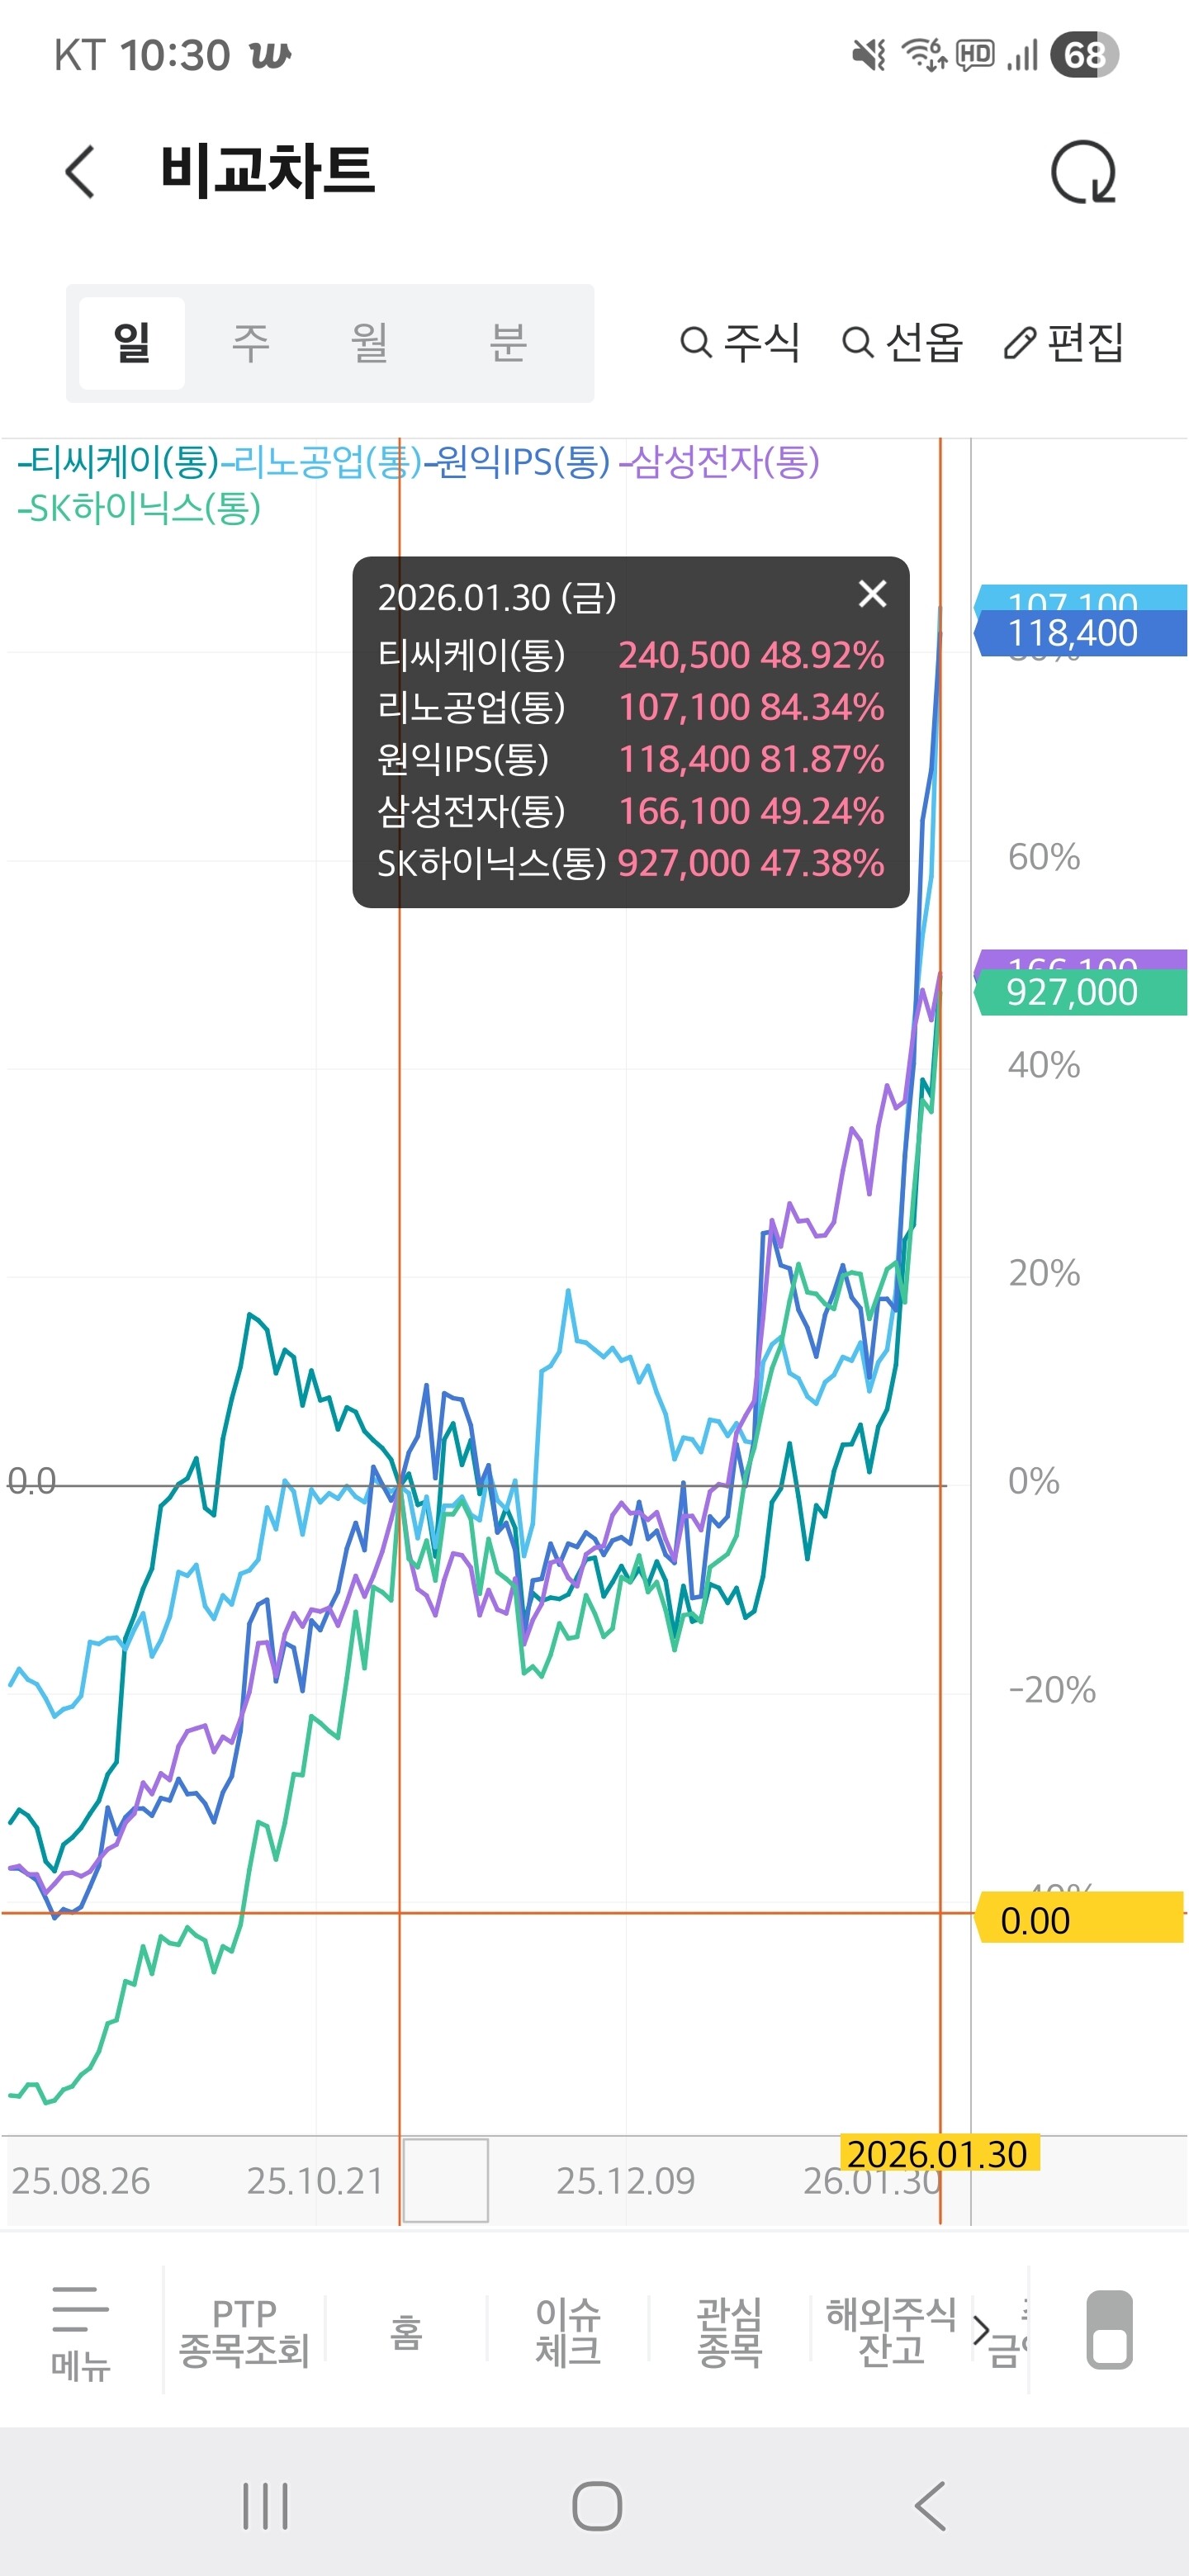Select the 일 daily period
Screen dimensions: 1189x2576
click(x=132, y=343)
